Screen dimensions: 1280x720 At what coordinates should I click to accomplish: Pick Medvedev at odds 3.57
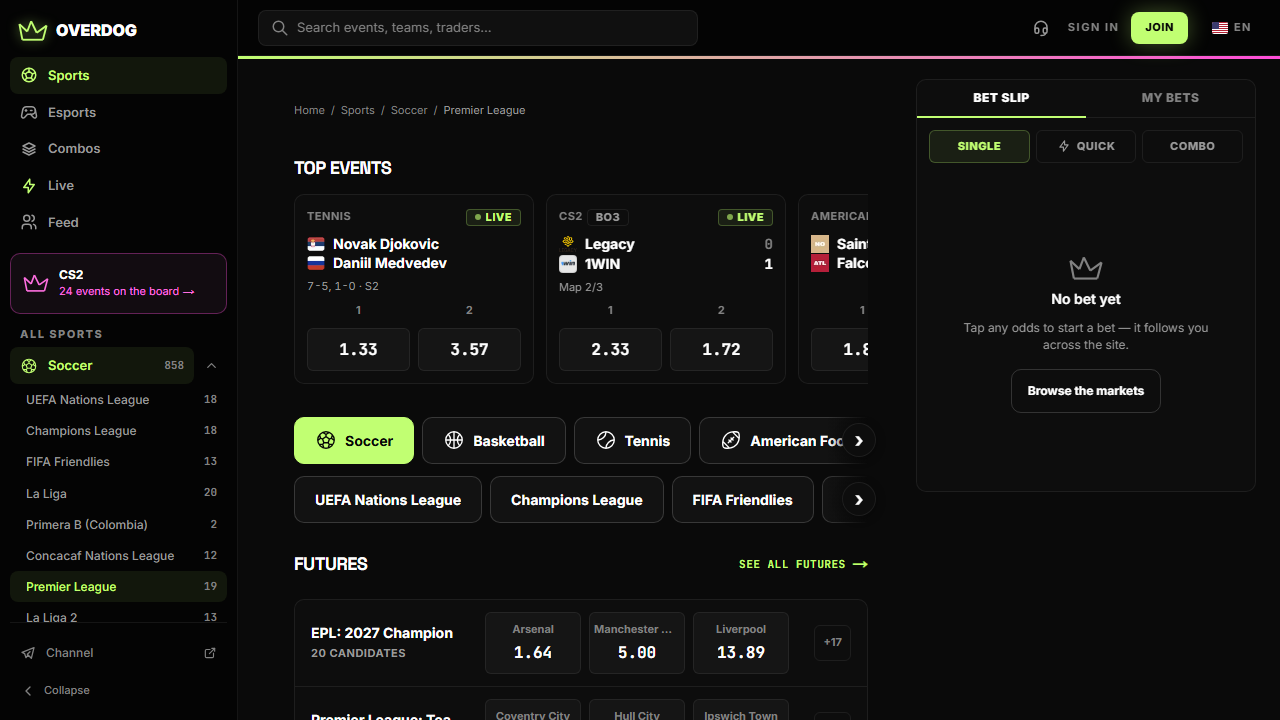pyautogui.click(x=469, y=350)
